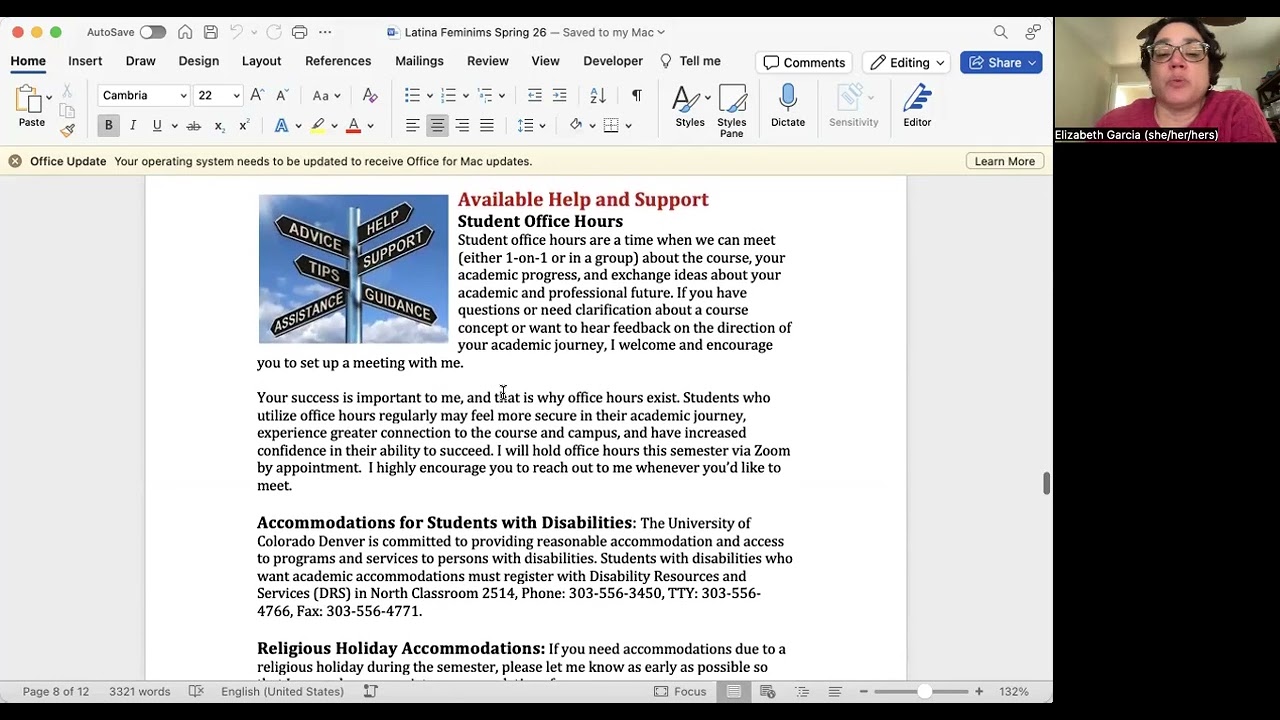The height and width of the screenshot is (720, 1280).
Task: Open the Borders dropdown arrow
Action: (x=628, y=125)
